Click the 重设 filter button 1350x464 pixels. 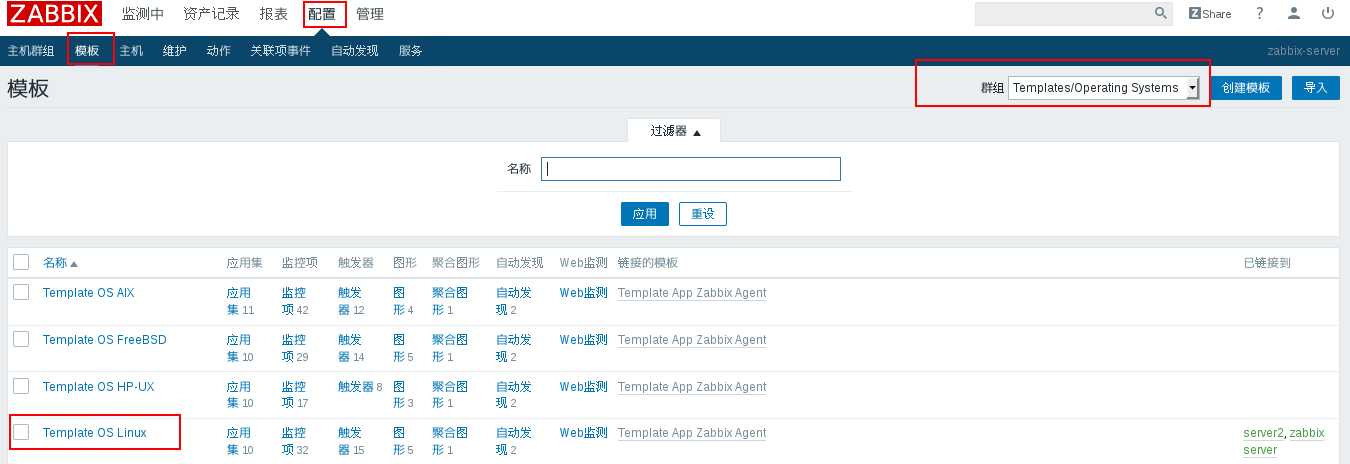(x=703, y=214)
